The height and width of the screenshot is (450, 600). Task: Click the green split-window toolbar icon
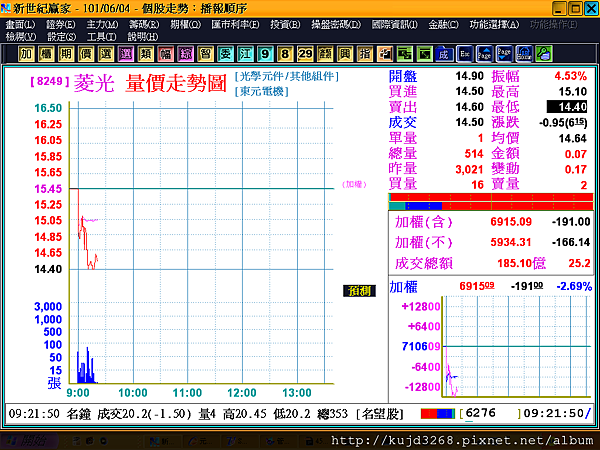(x=404, y=54)
